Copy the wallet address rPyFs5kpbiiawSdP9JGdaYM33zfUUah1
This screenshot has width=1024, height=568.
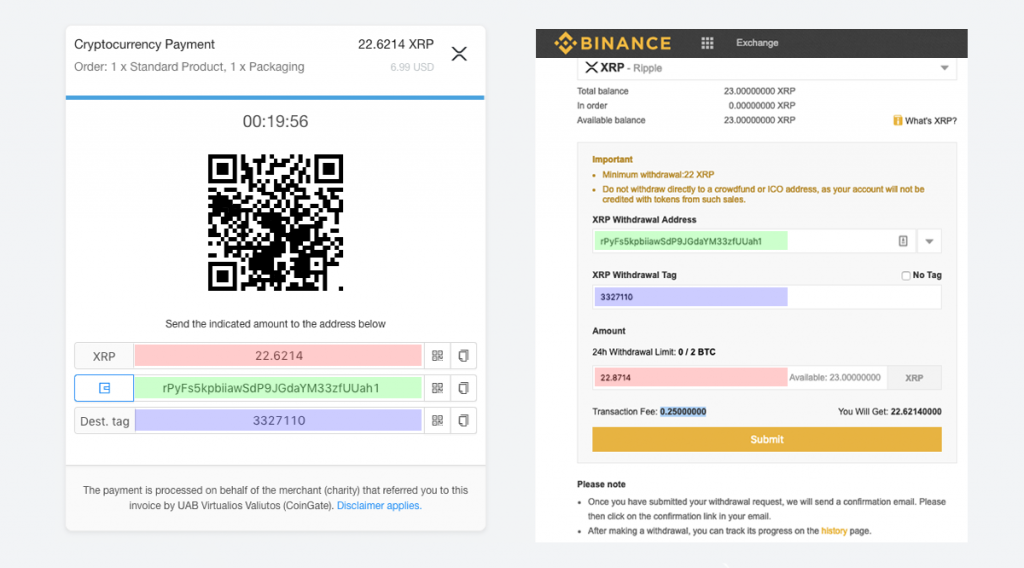click(464, 388)
